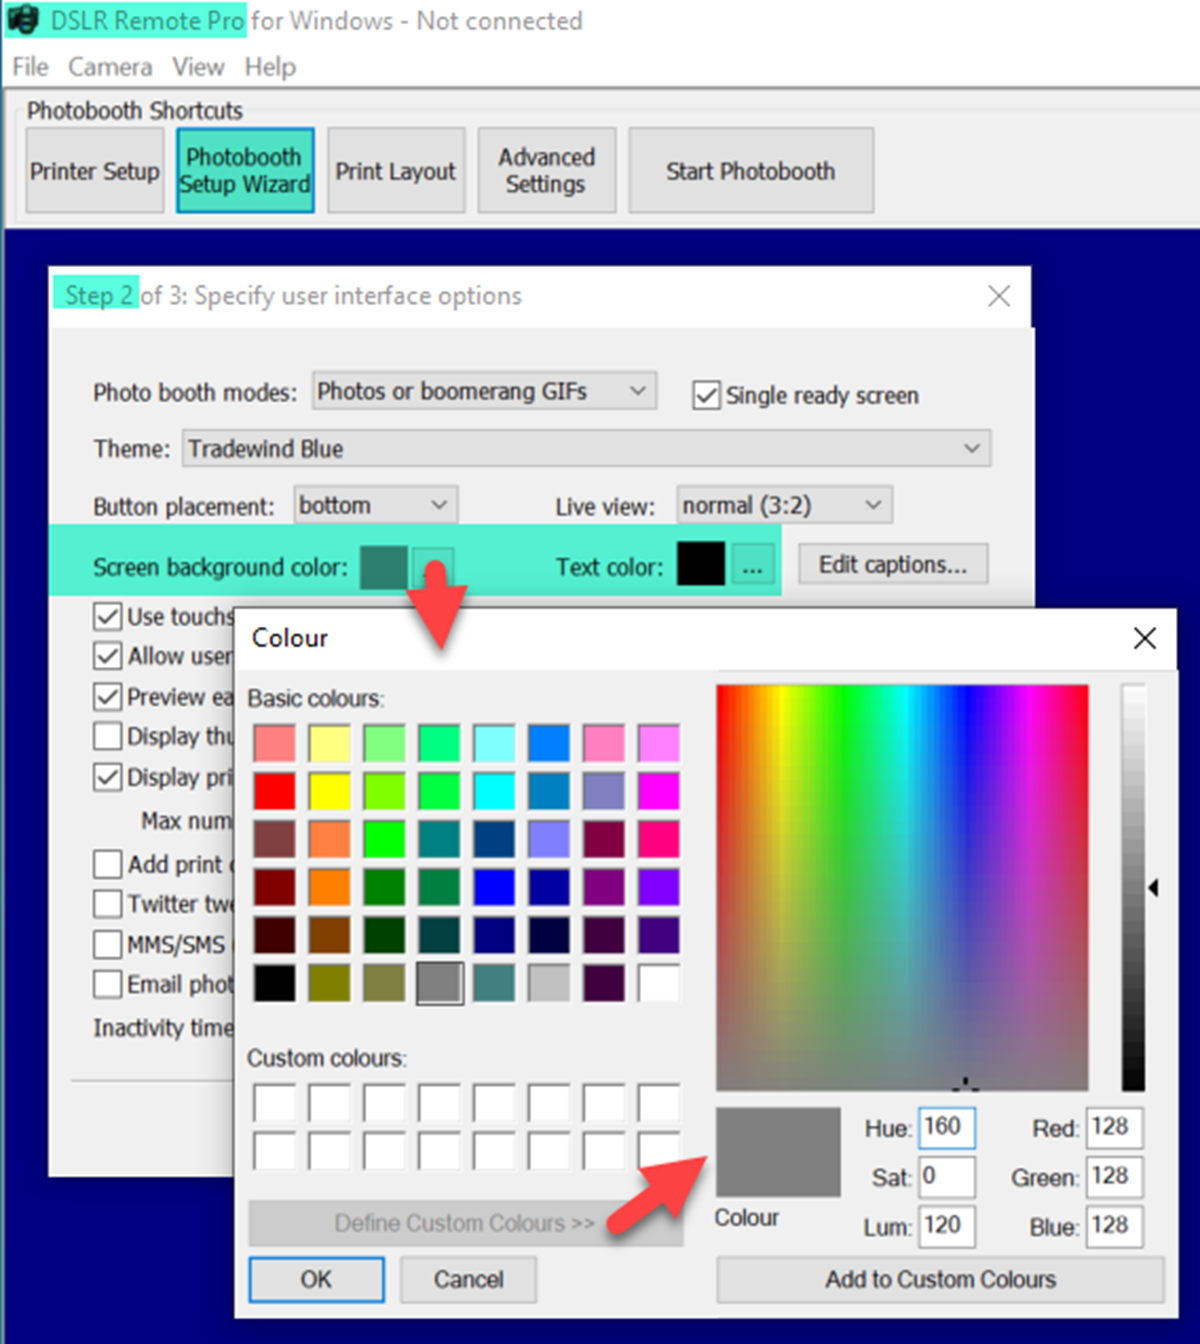Open the Theme dropdown showing Tradewind Blue

(x=586, y=448)
